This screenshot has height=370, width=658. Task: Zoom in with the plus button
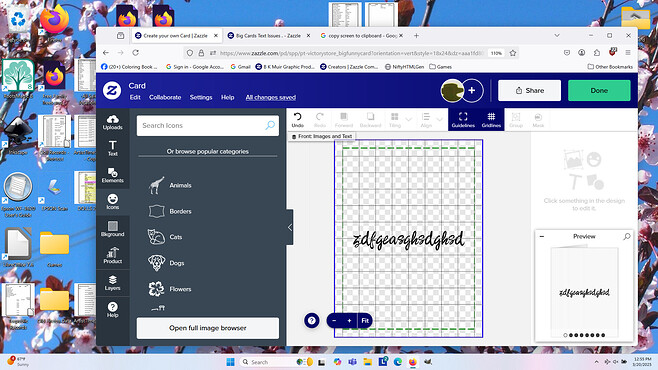(349, 320)
